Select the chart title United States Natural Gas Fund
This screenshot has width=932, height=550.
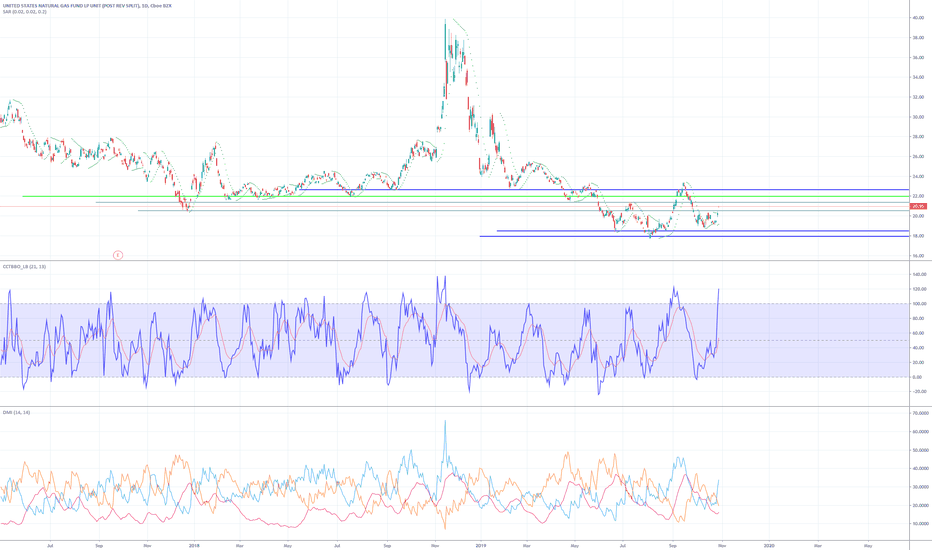pyautogui.click(x=87, y=5)
